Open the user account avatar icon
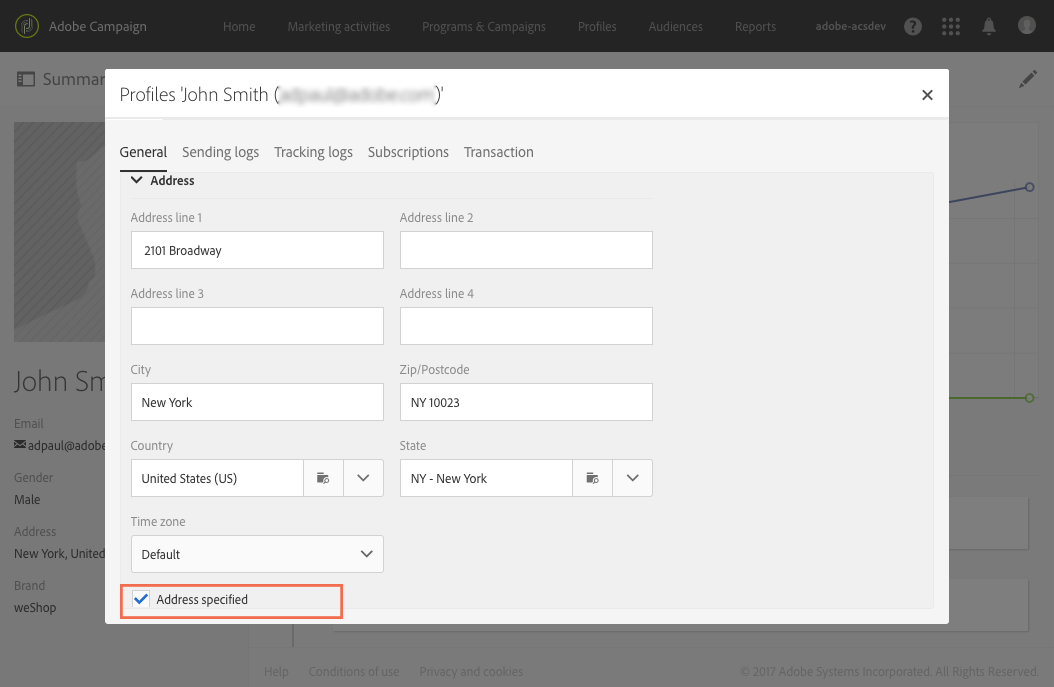Image resolution: width=1054 pixels, height=687 pixels. (x=1026, y=26)
